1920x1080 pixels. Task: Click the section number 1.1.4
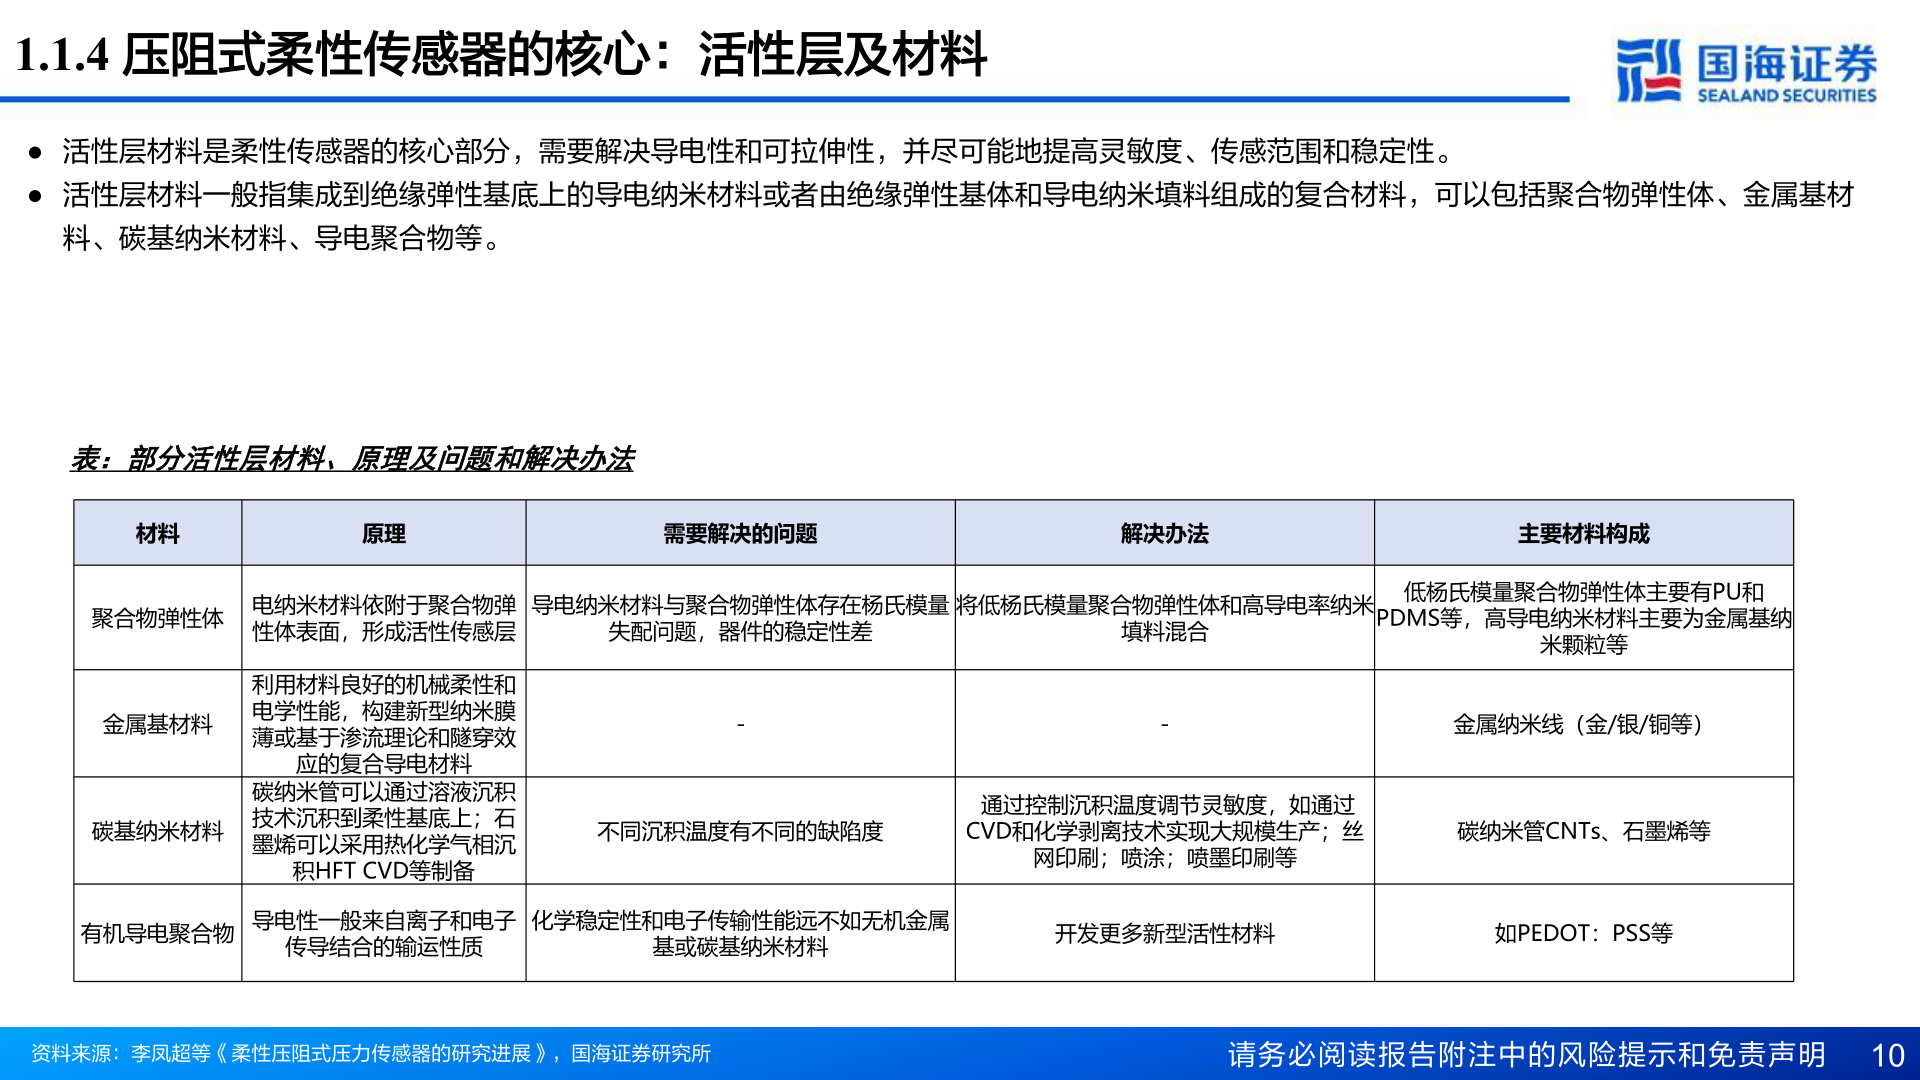click(x=62, y=57)
